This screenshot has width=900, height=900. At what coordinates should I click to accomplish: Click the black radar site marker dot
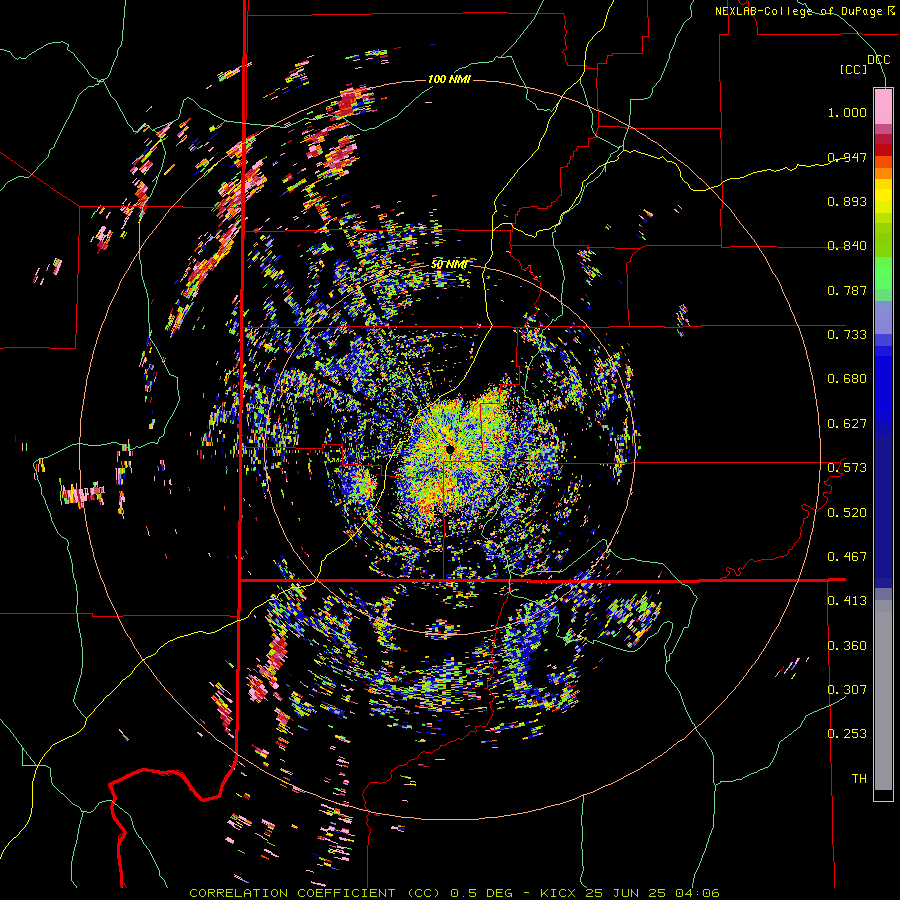(450, 449)
